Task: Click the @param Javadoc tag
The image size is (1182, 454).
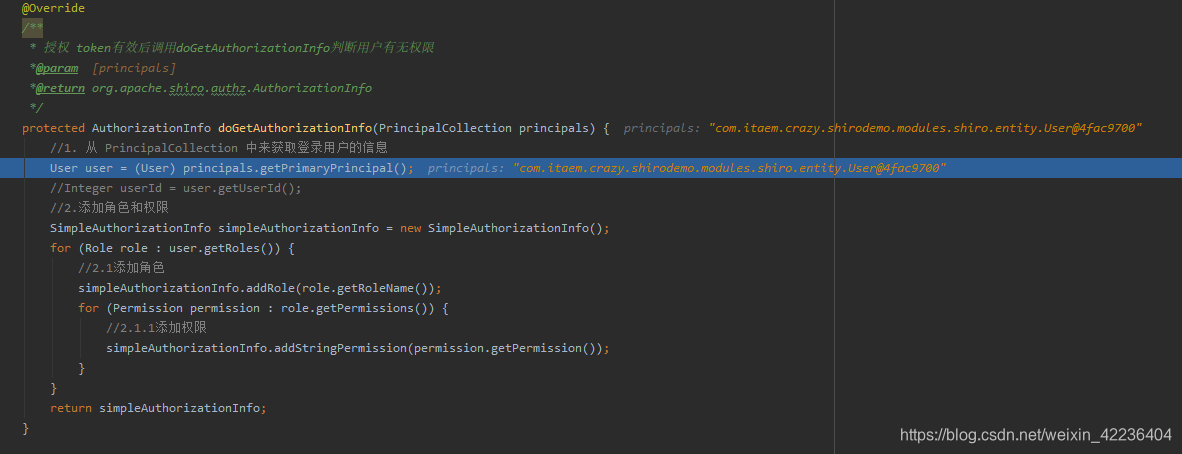Action: click(57, 68)
